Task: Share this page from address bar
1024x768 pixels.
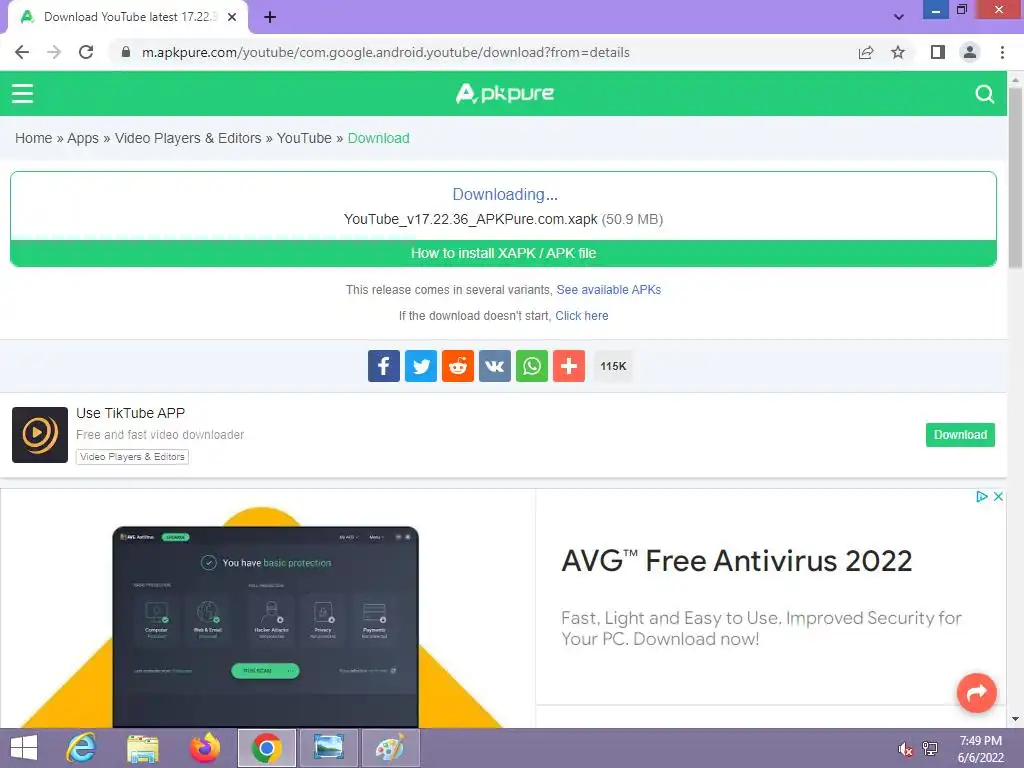Action: (x=866, y=52)
